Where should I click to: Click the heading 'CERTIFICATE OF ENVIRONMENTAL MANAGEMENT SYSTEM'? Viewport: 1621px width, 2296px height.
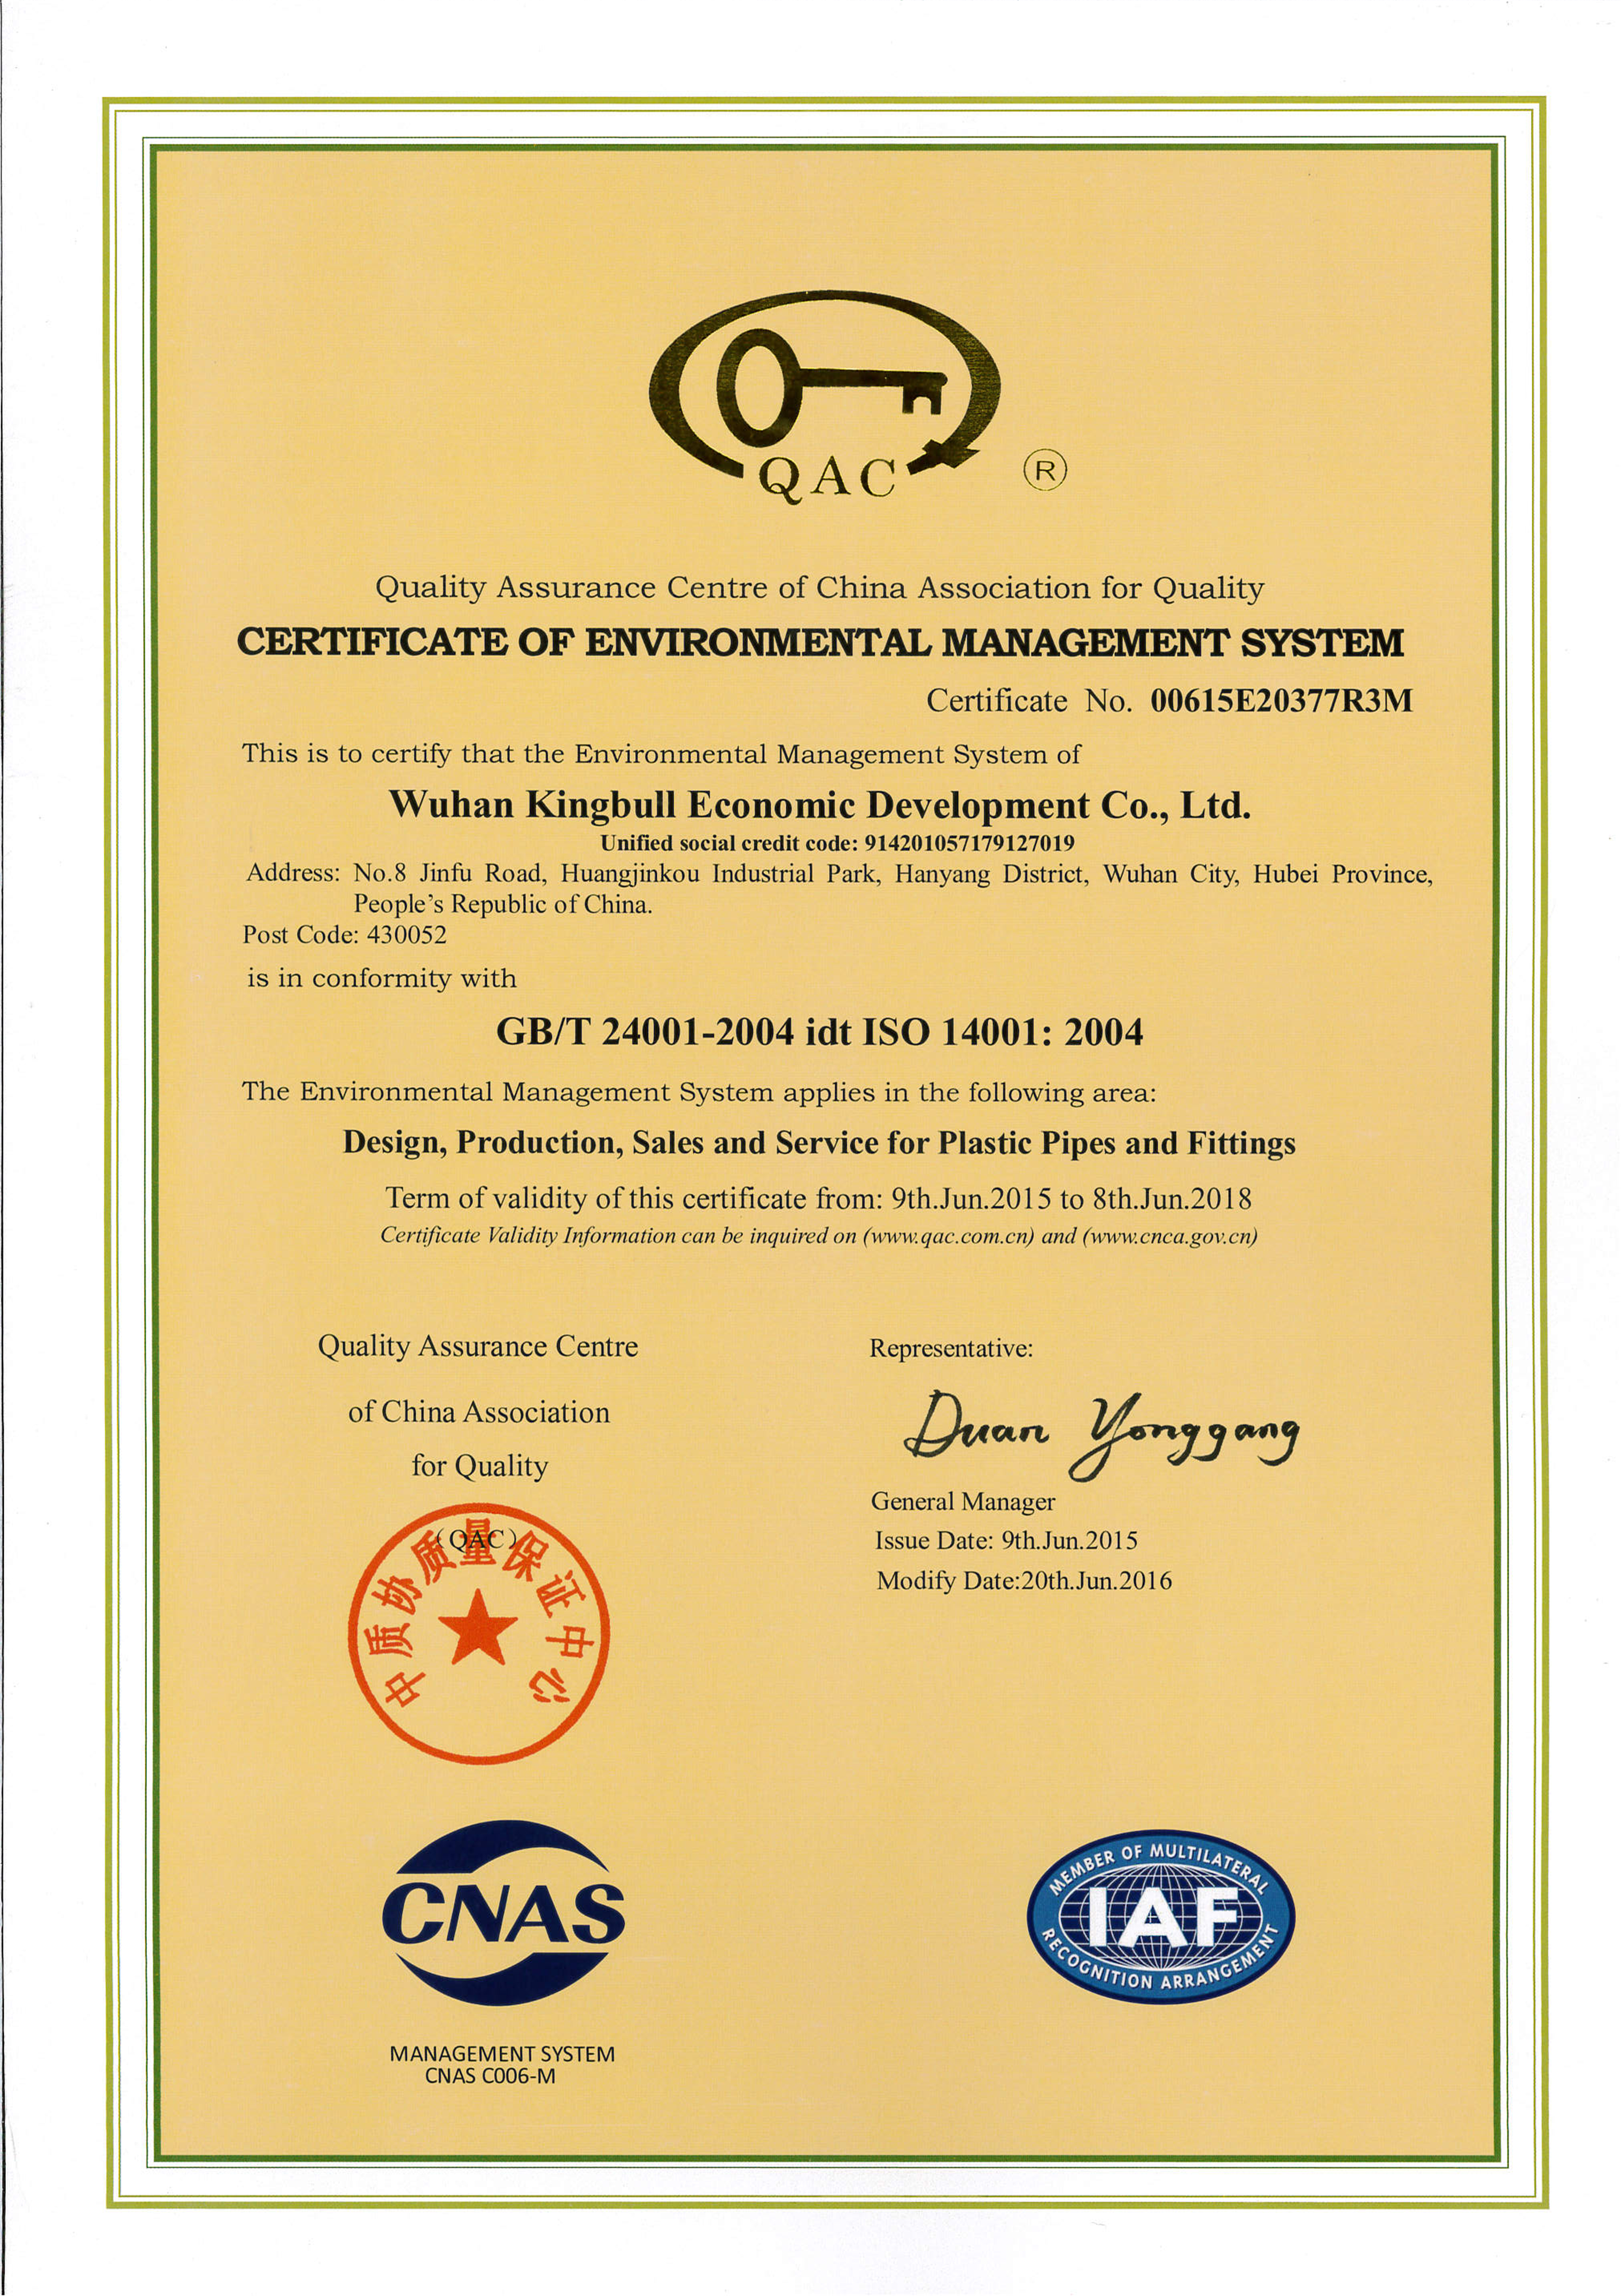tap(820, 643)
